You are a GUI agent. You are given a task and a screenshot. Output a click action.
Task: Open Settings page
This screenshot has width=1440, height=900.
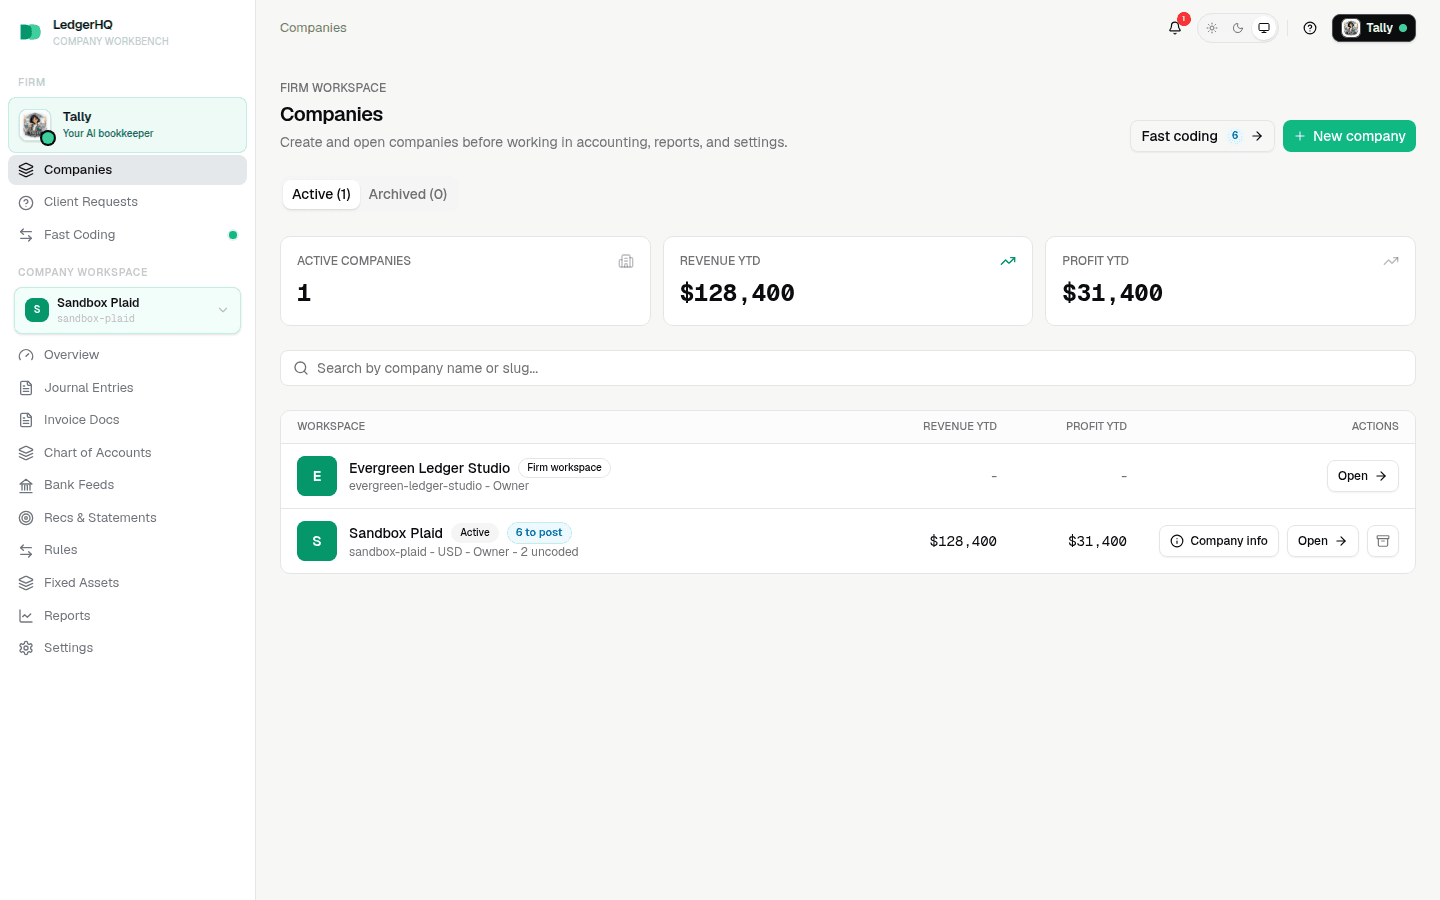click(x=127, y=648)
